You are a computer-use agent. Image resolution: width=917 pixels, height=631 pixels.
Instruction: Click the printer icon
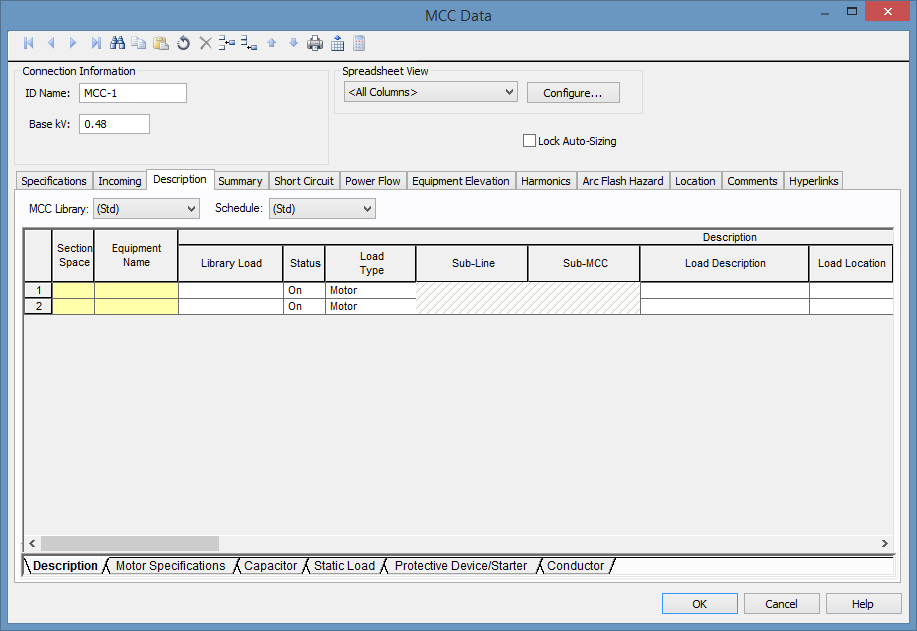(x=315, y=43)
